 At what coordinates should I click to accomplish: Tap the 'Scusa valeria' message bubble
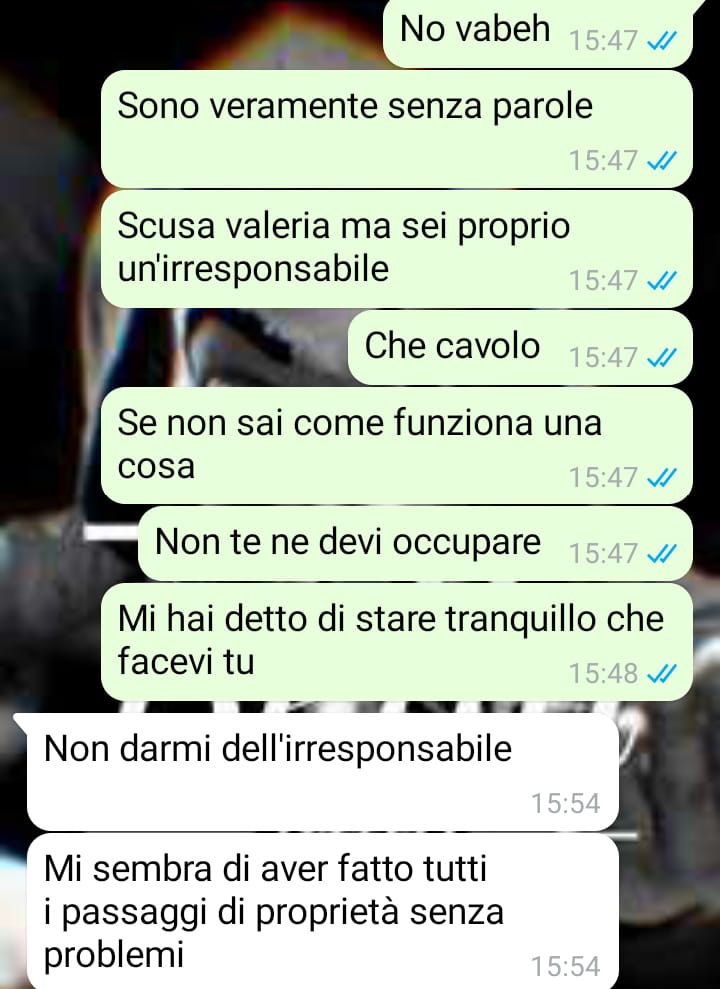(397, 249)
